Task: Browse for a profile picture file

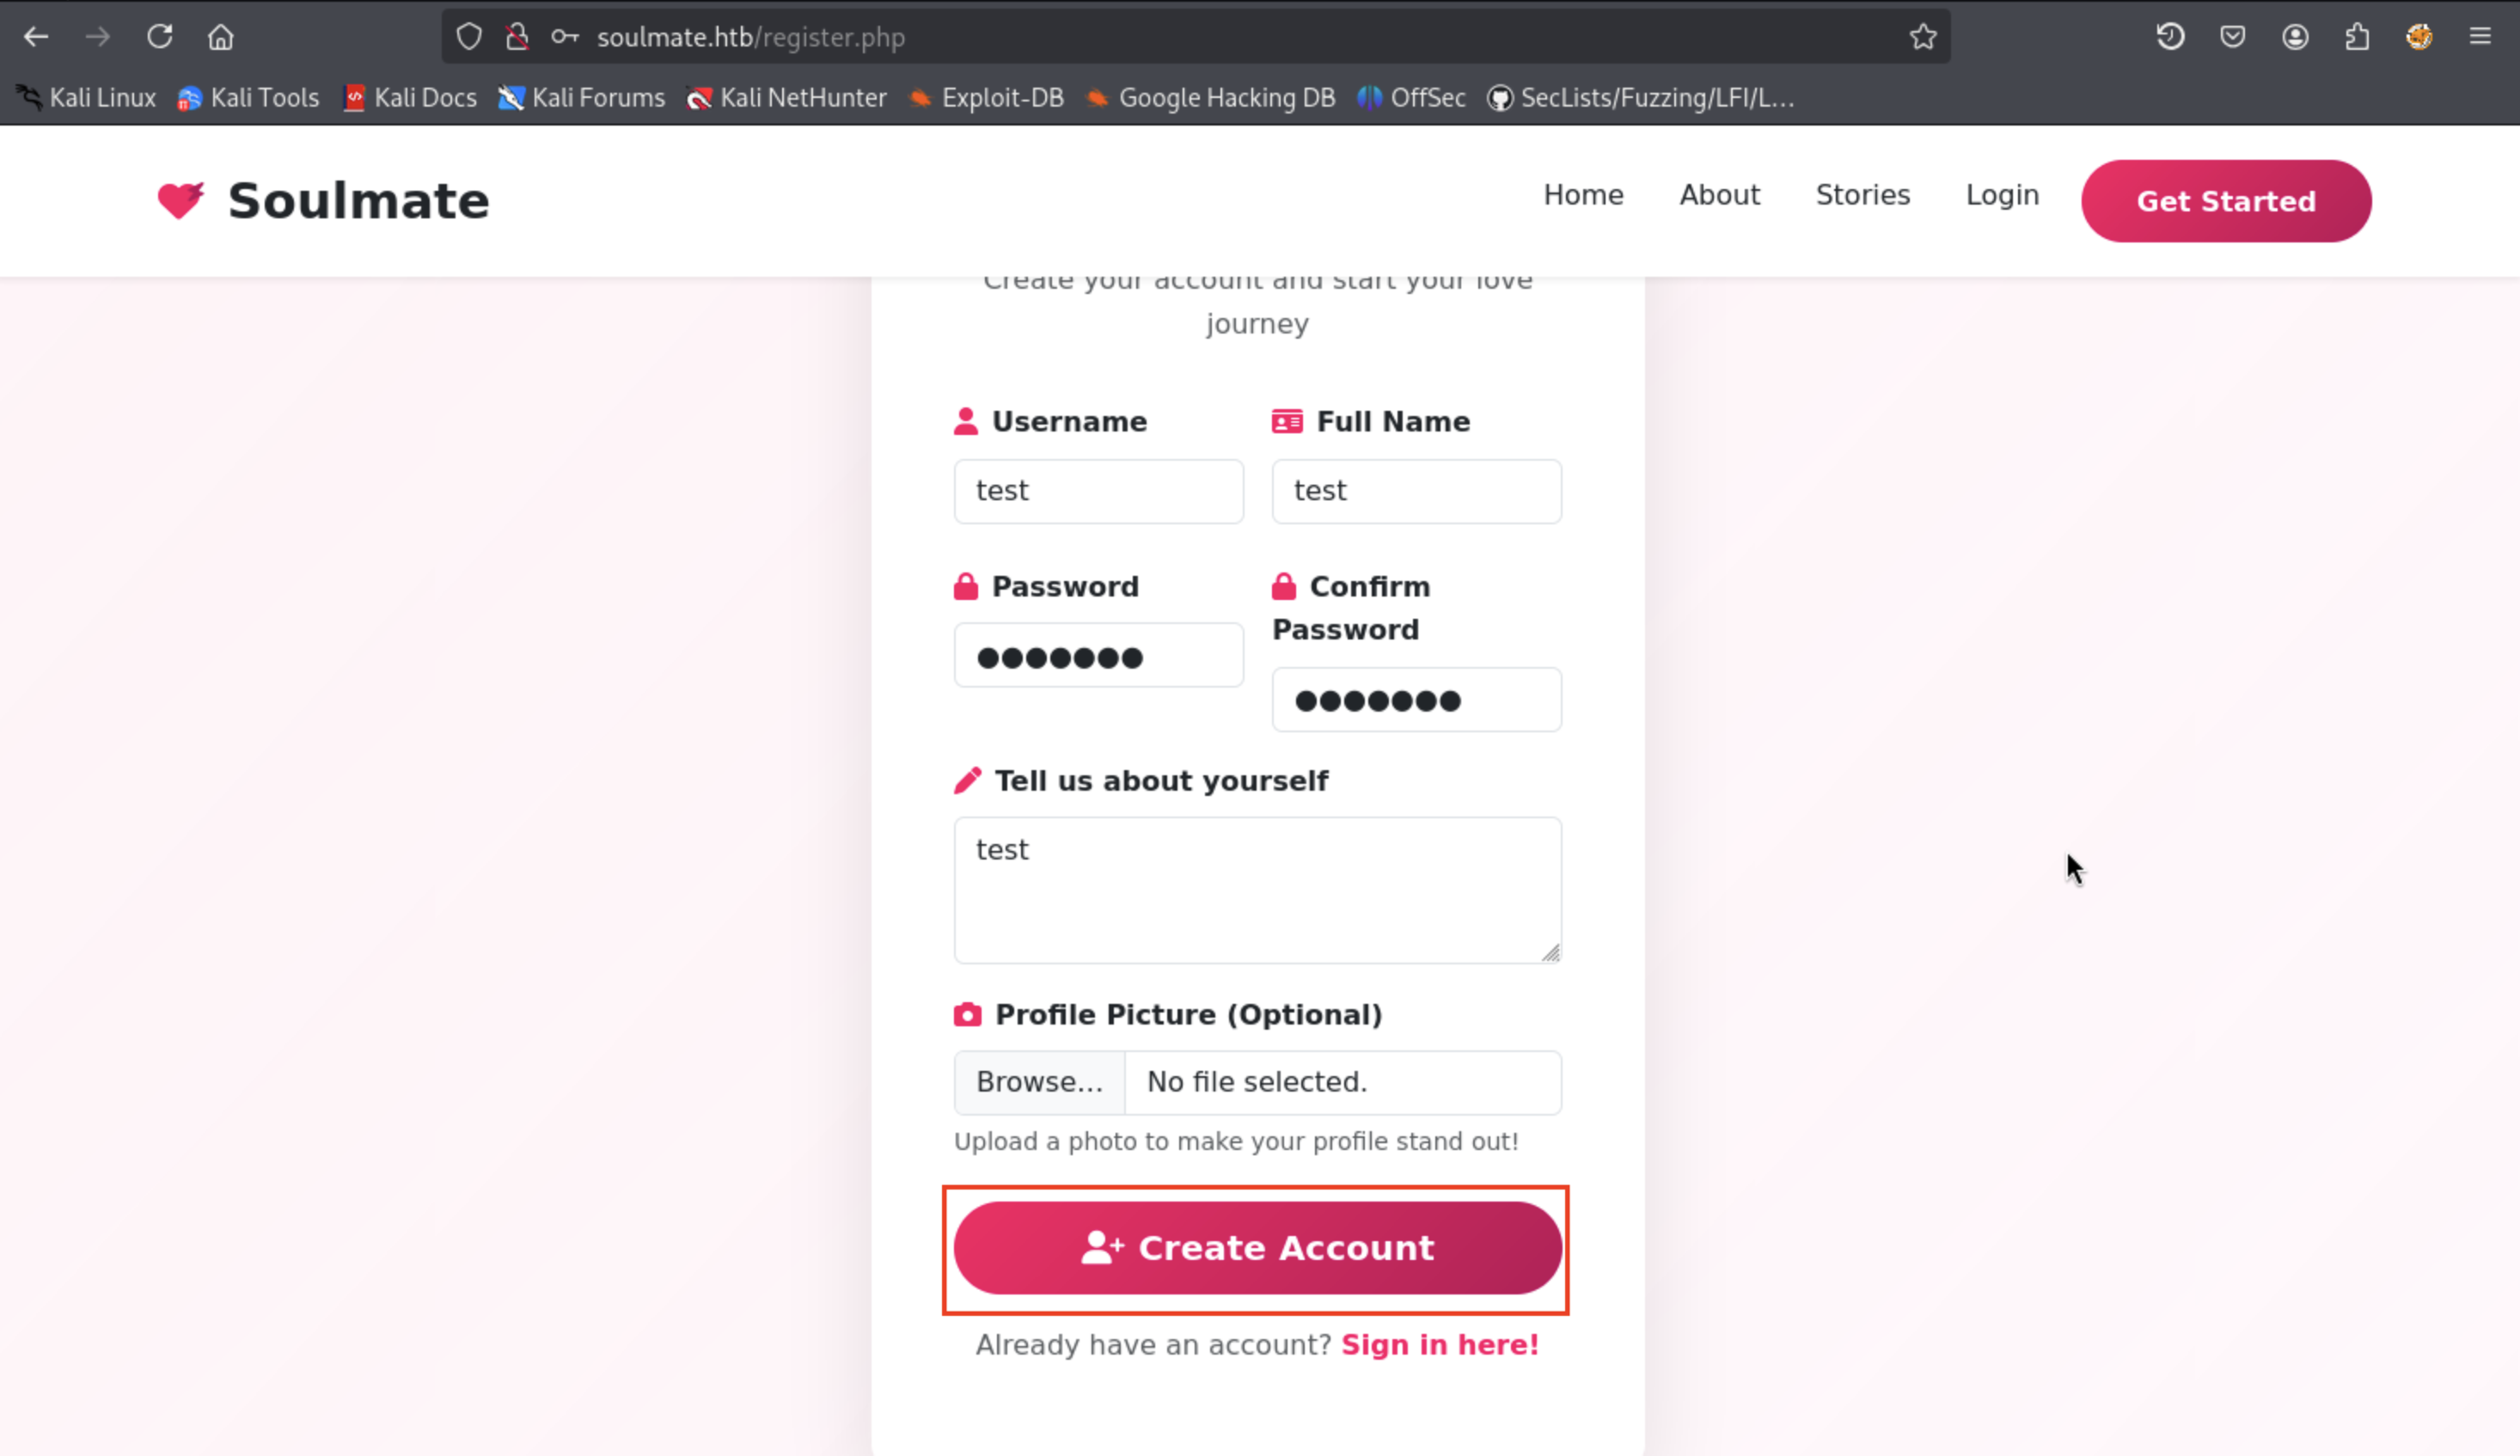Action: pos(1039,1082)
